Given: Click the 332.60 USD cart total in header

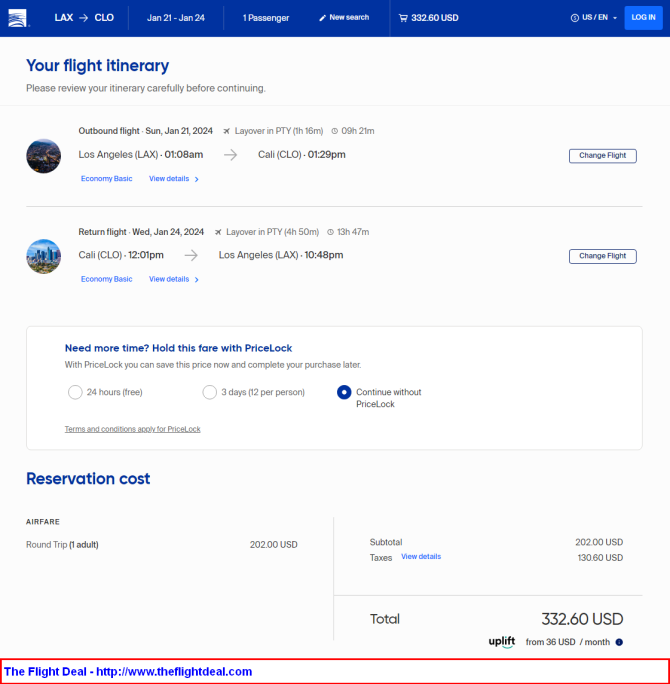Looking at the screenshot, I should coord(435,18).
